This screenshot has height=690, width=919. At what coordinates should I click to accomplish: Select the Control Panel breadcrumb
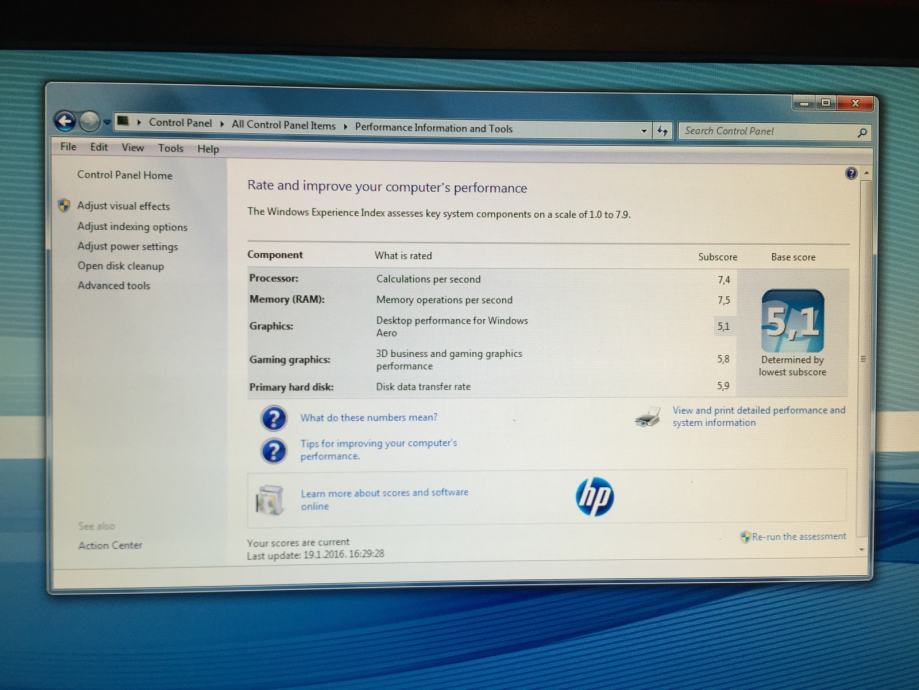(180, 123)
